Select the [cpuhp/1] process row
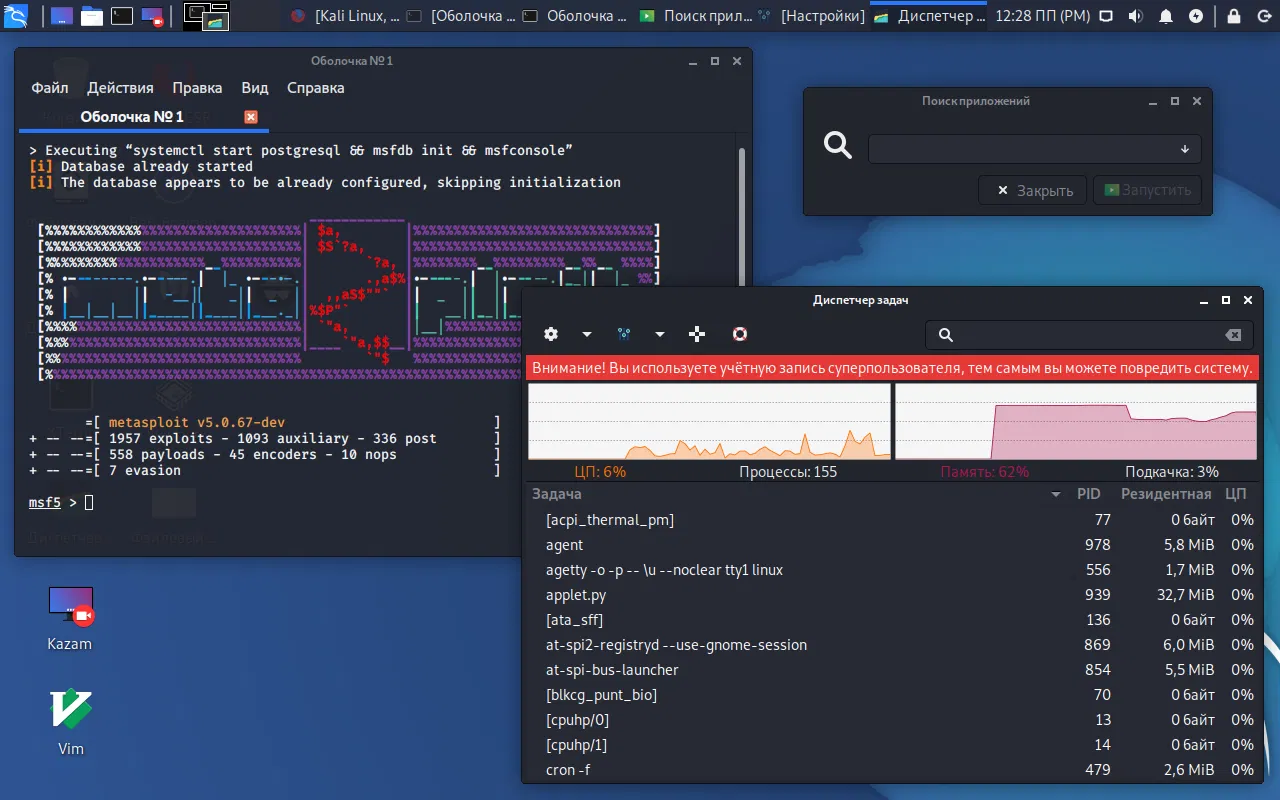This screenshot has width=1280, height=800. (x=892, y=745)
